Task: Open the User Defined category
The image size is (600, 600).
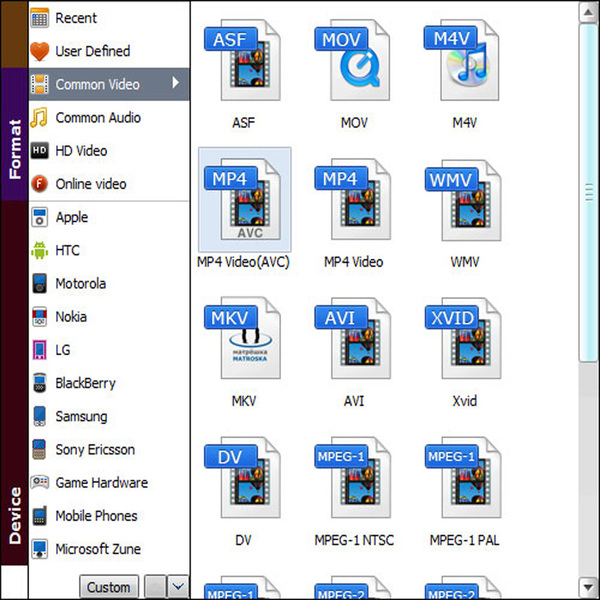Action: click(x=109, y=51)
